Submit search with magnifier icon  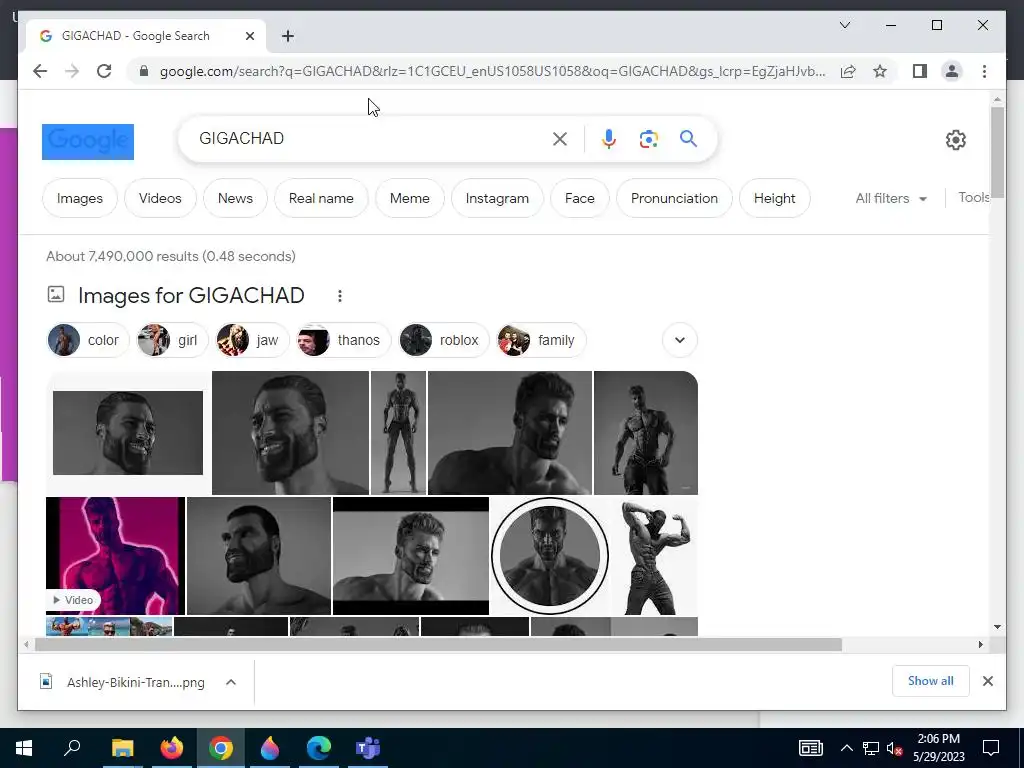688,138
